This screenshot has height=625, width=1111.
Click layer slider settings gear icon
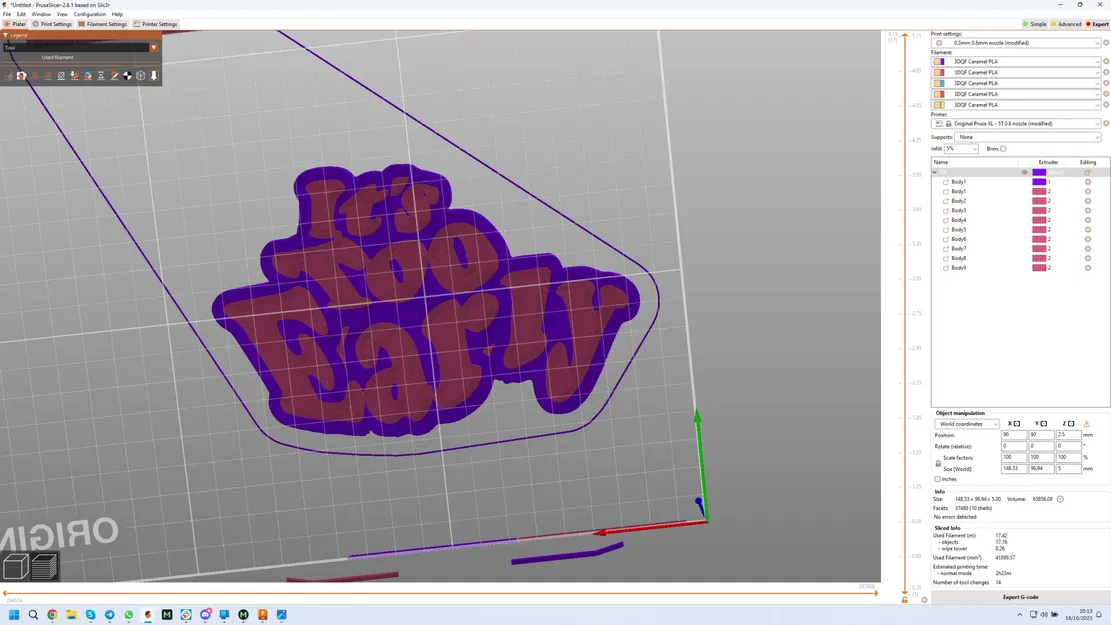point(924,599)
